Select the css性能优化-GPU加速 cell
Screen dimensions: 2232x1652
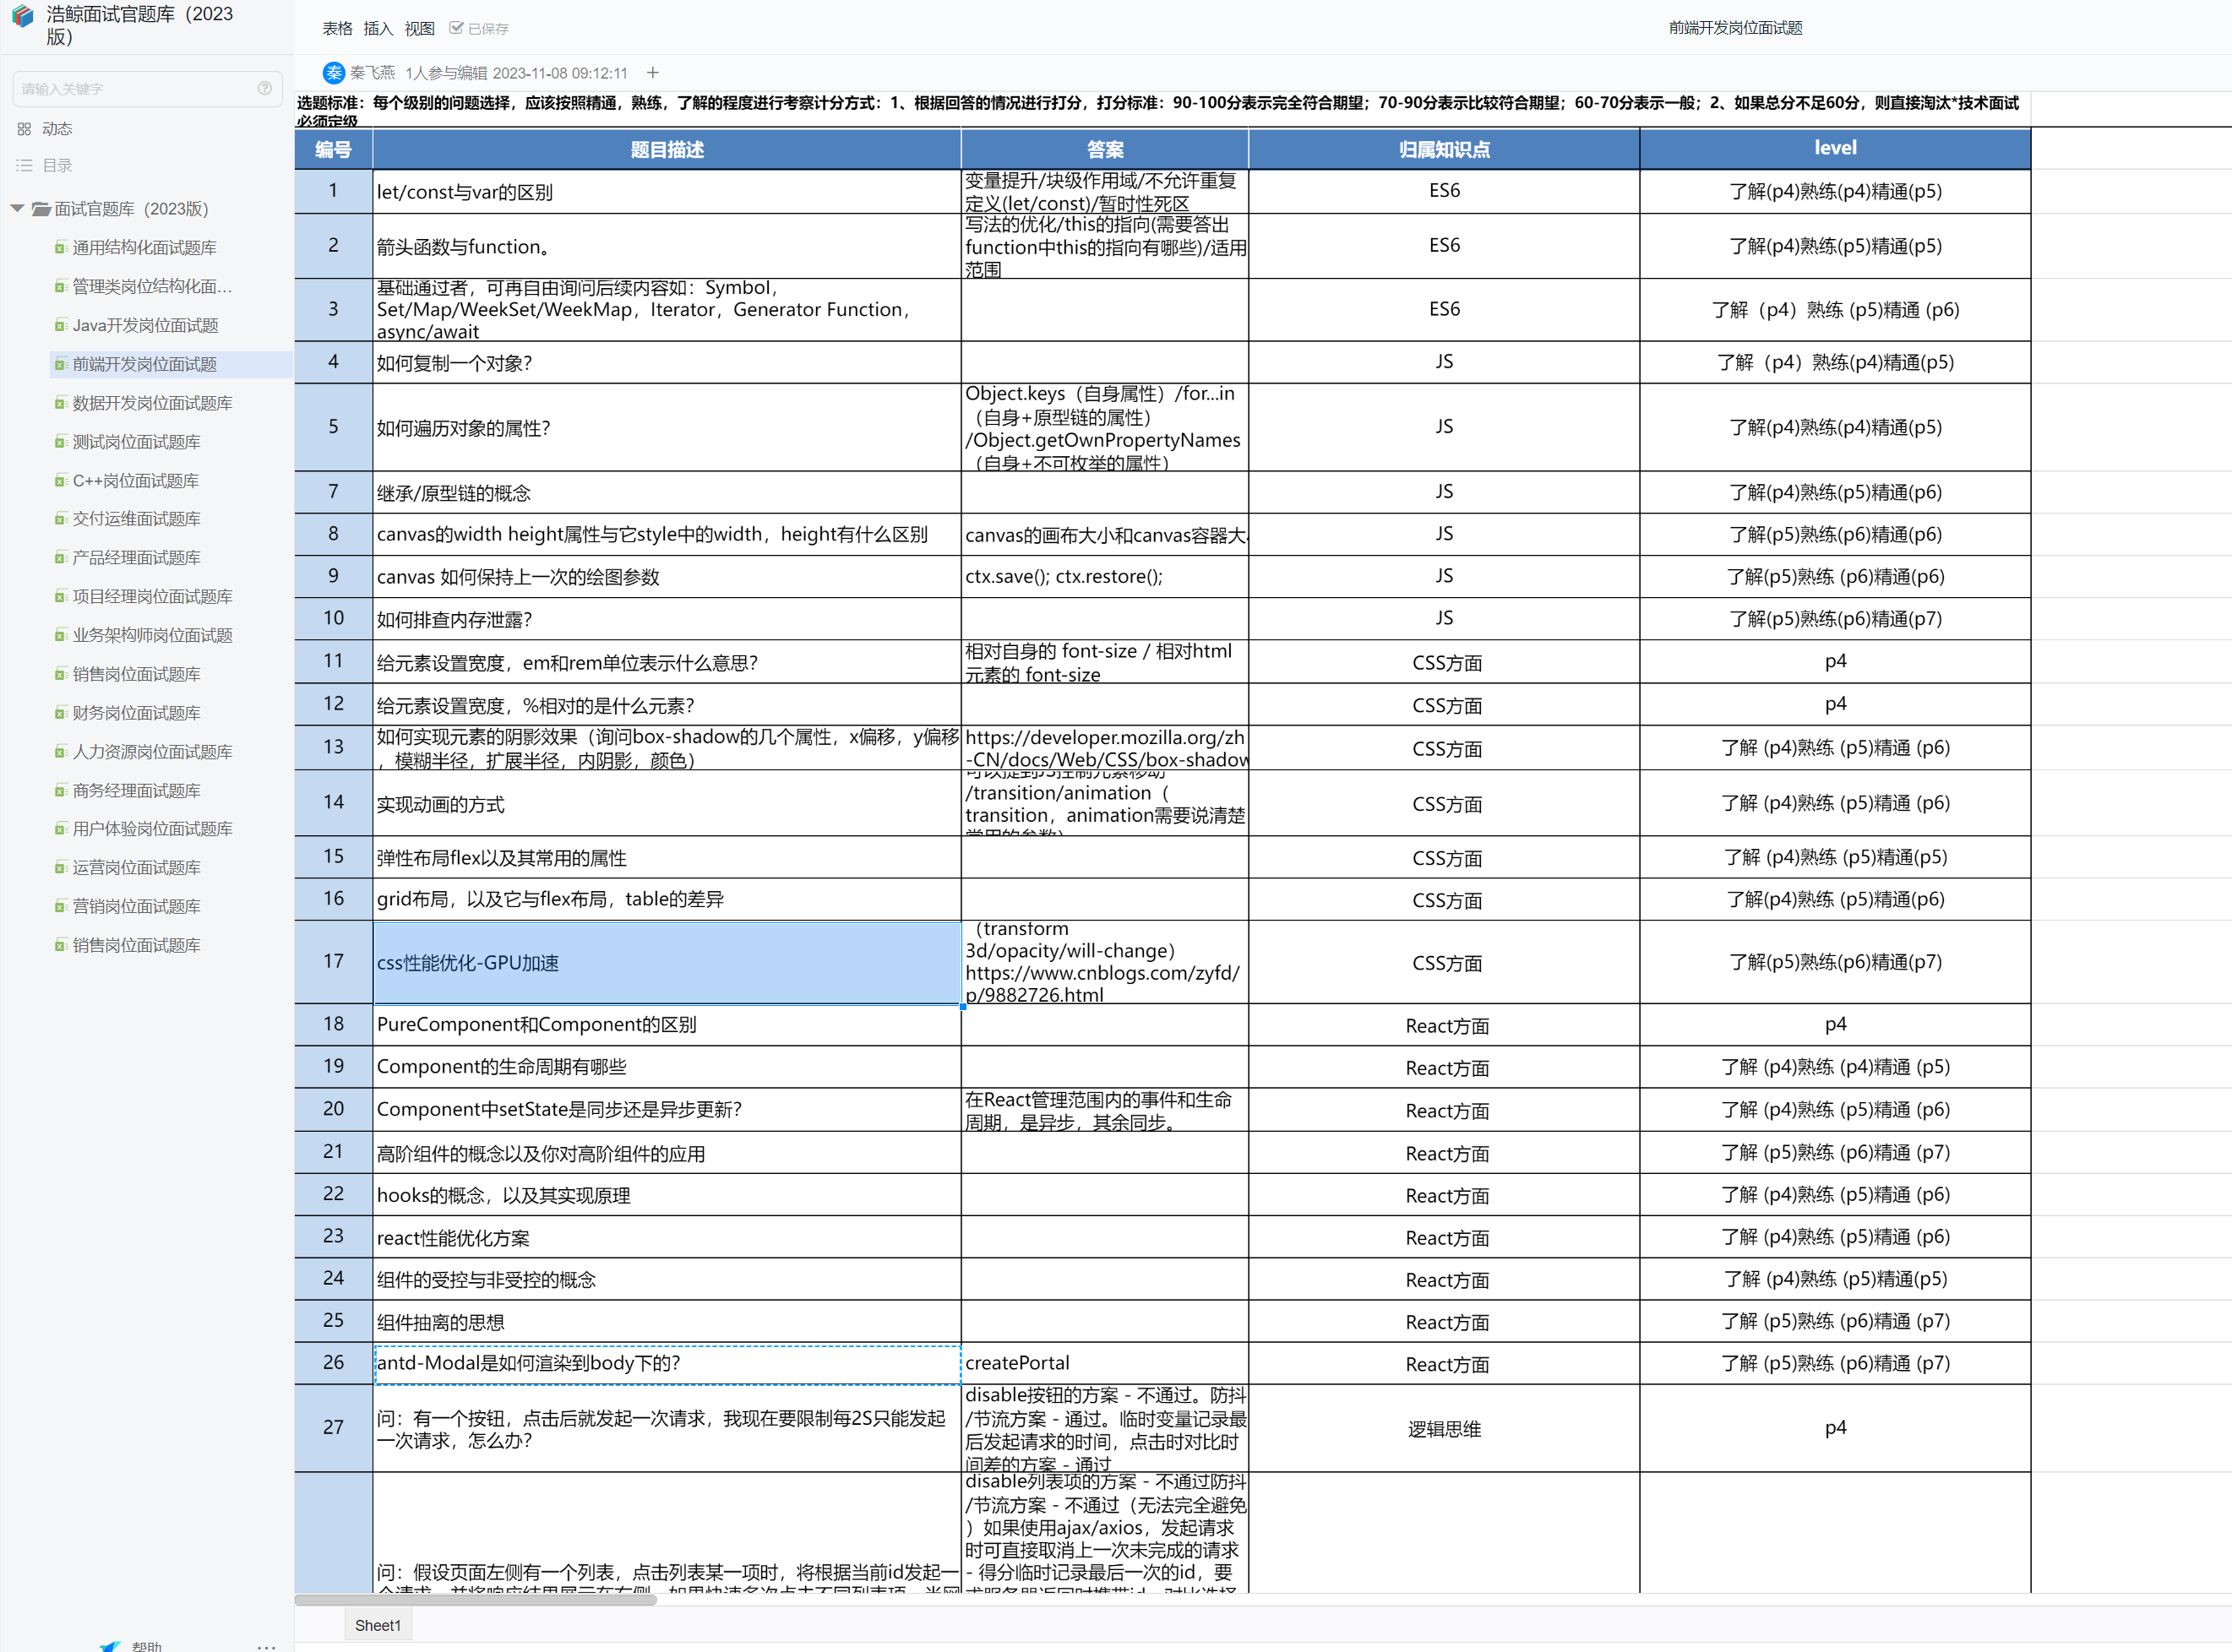(666, 962)
